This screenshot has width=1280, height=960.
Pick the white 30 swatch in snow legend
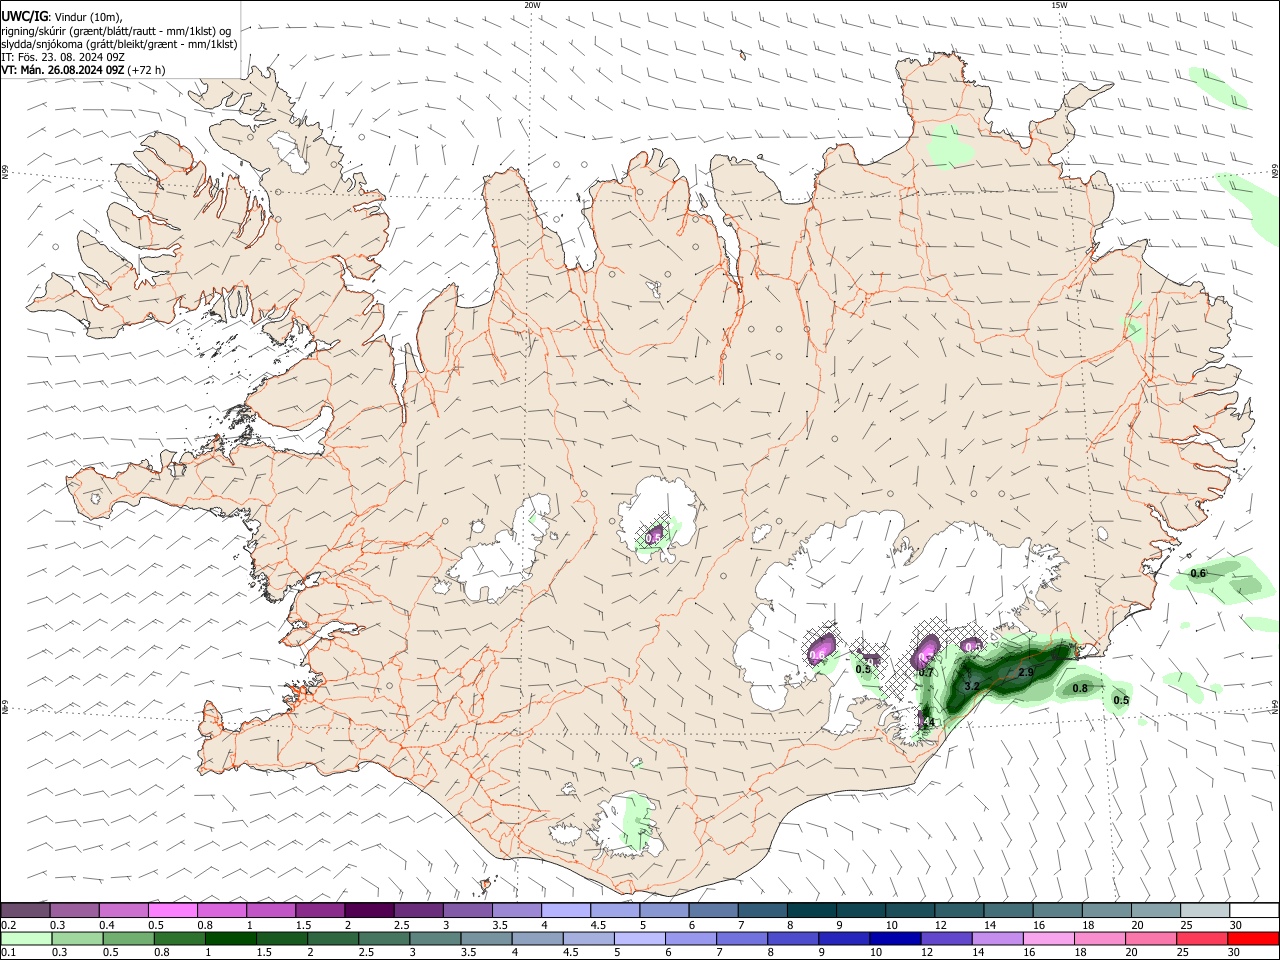pos(1254,910)
